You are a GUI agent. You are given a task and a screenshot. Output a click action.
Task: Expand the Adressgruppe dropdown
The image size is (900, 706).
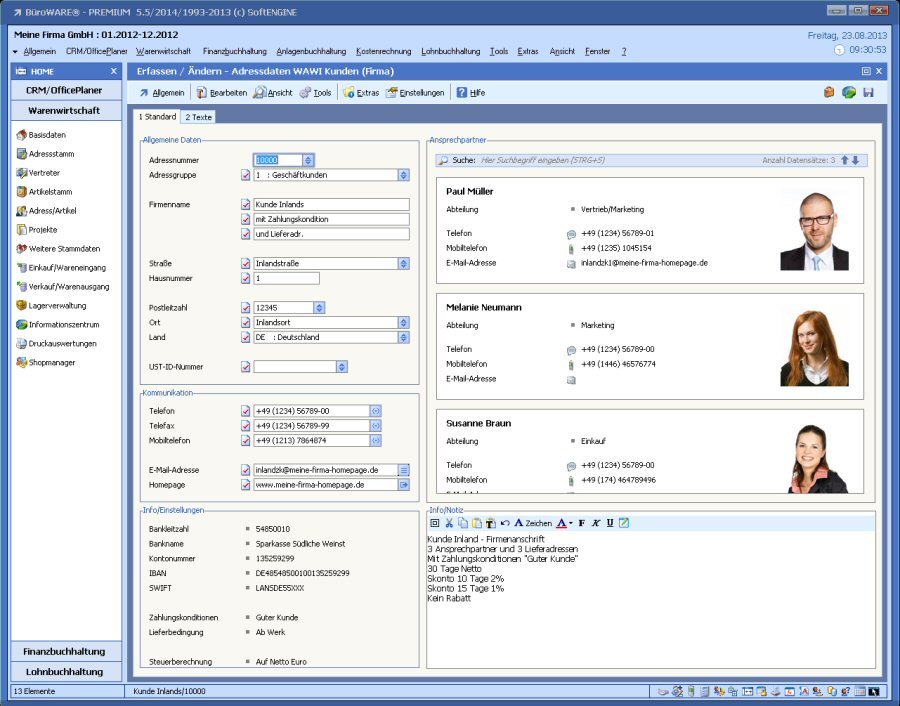(404, 175)
